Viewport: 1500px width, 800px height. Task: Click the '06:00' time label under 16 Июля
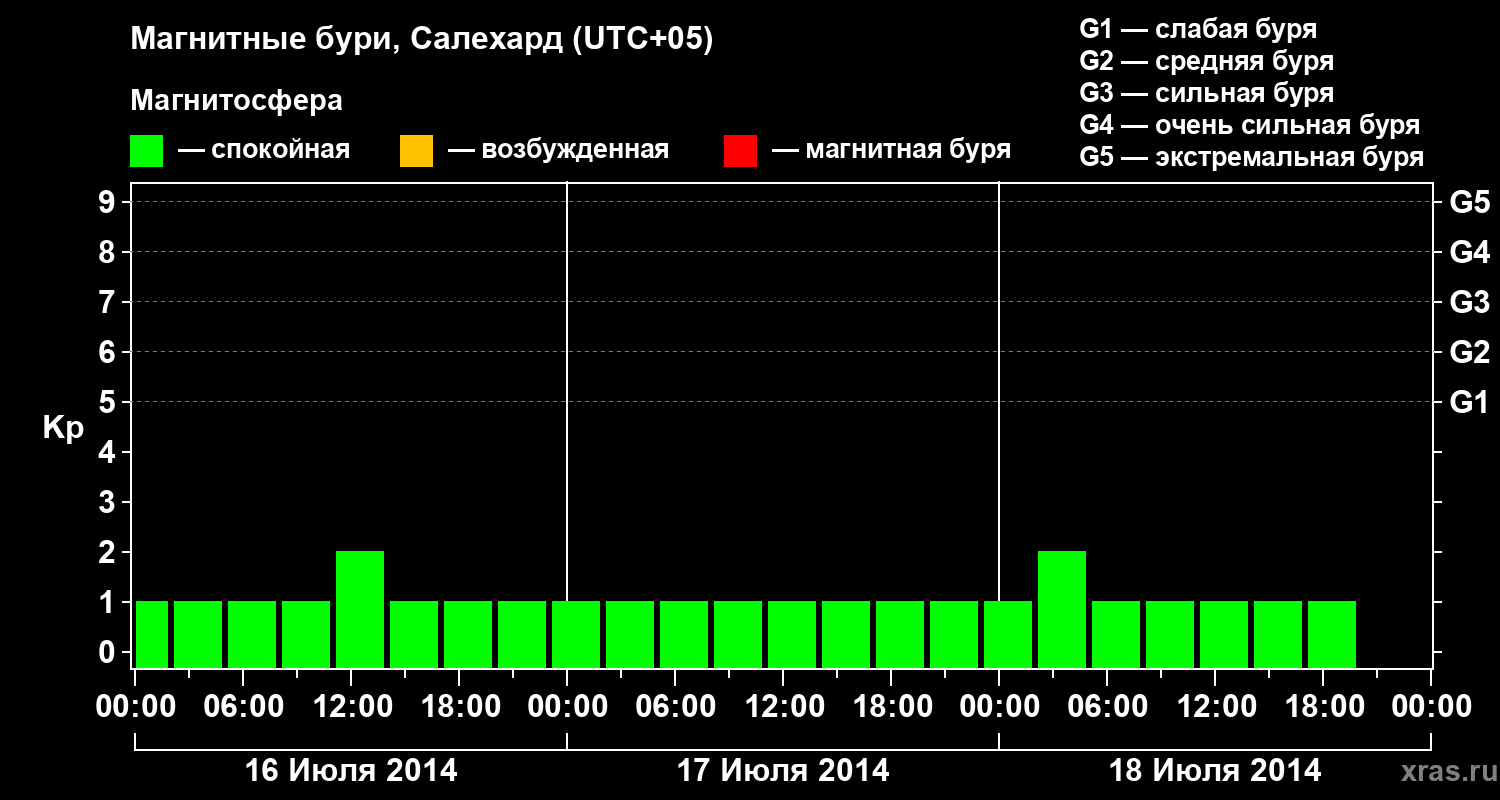pos(243,707)
